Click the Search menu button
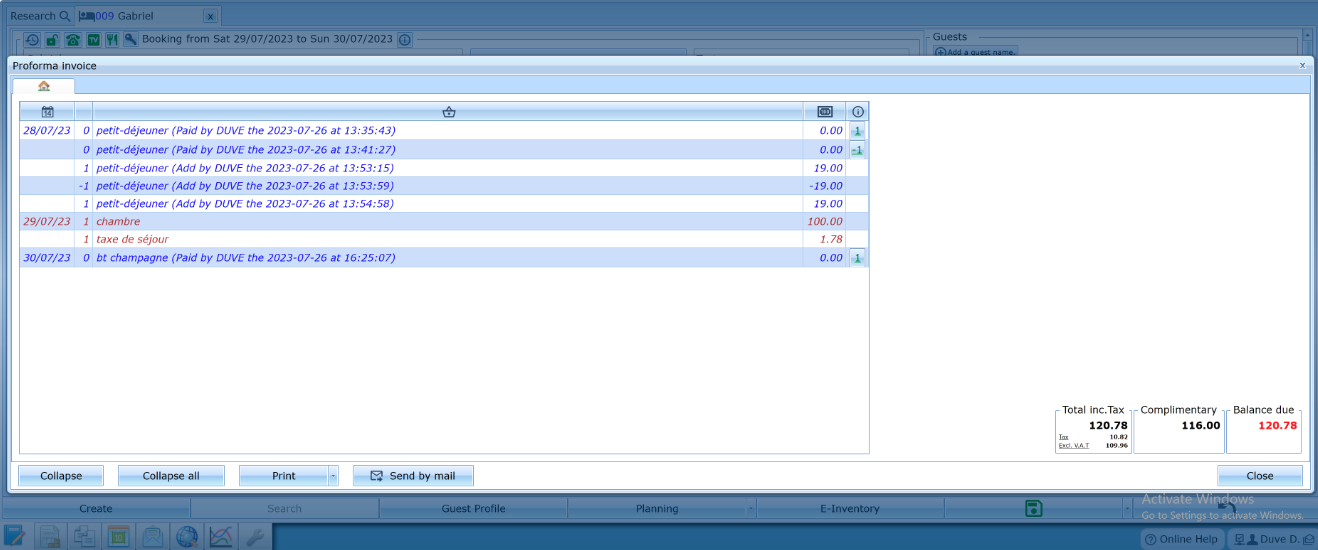1318x550 pixels. click(x=284, y=508)
